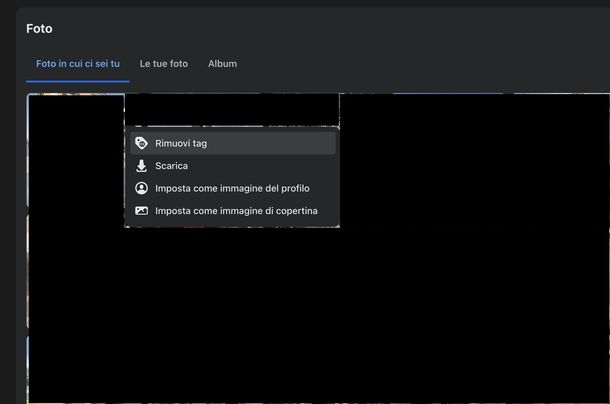610x404 pixels.
Task: Choose Imposta come immagine di copertina
Action: (236, 211)
